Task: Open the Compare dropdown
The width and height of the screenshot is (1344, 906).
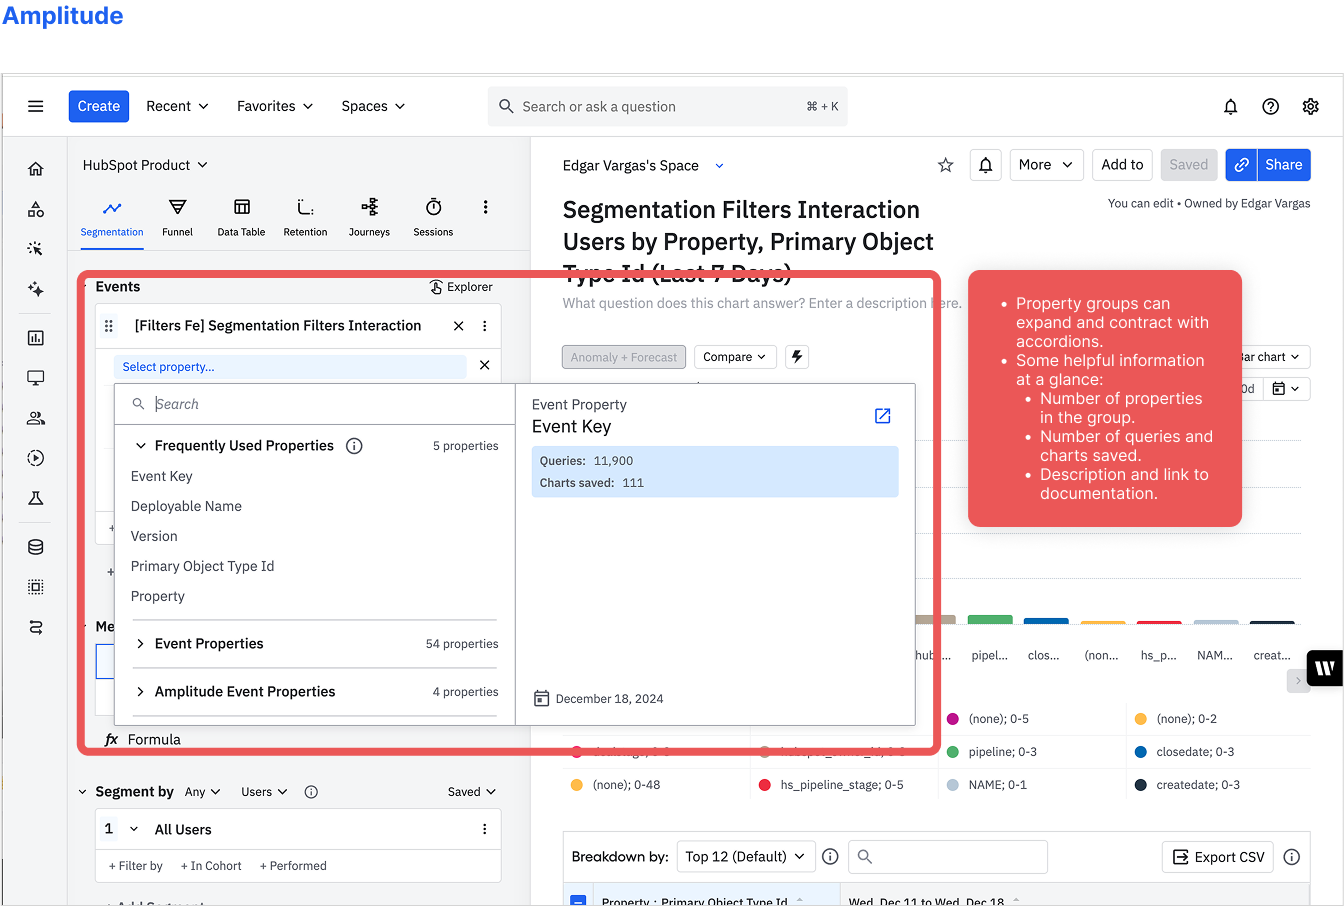Action: 735,357
